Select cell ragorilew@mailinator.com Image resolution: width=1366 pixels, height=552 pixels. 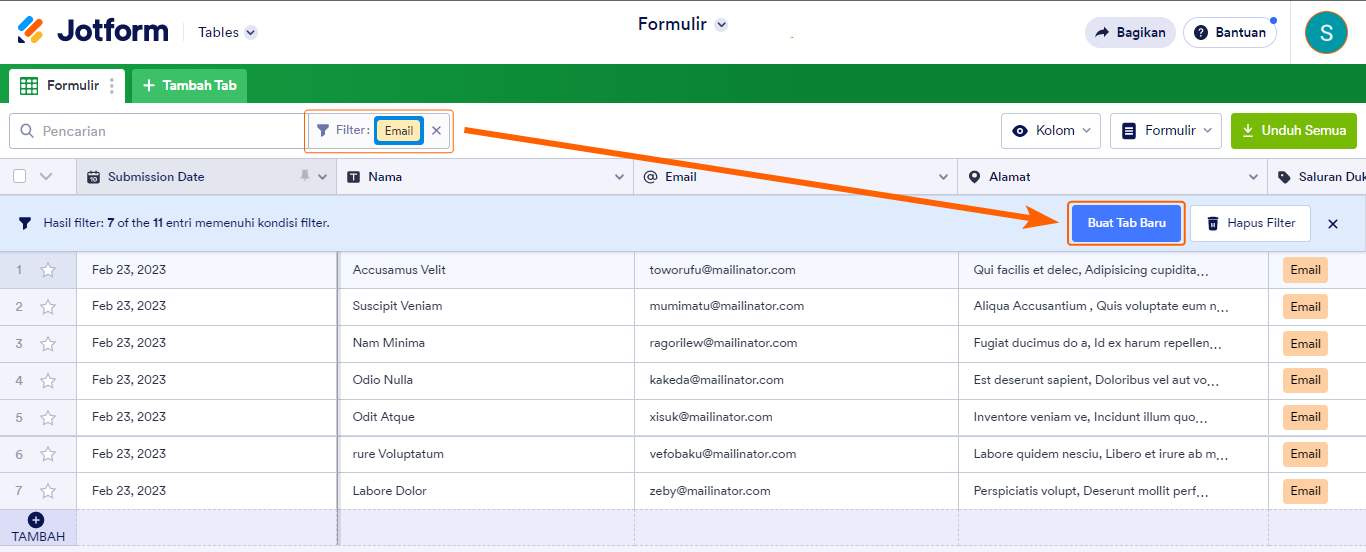(x=796, y=343)
